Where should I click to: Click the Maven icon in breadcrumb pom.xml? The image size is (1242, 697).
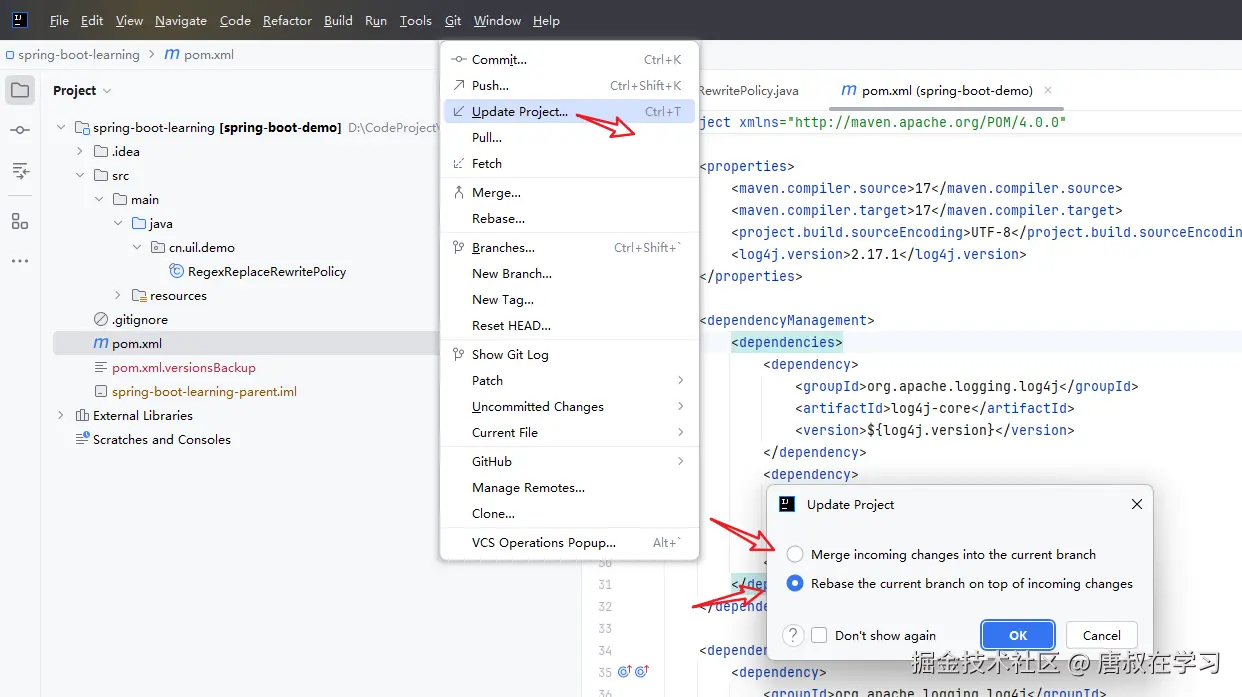pos(172,55)
